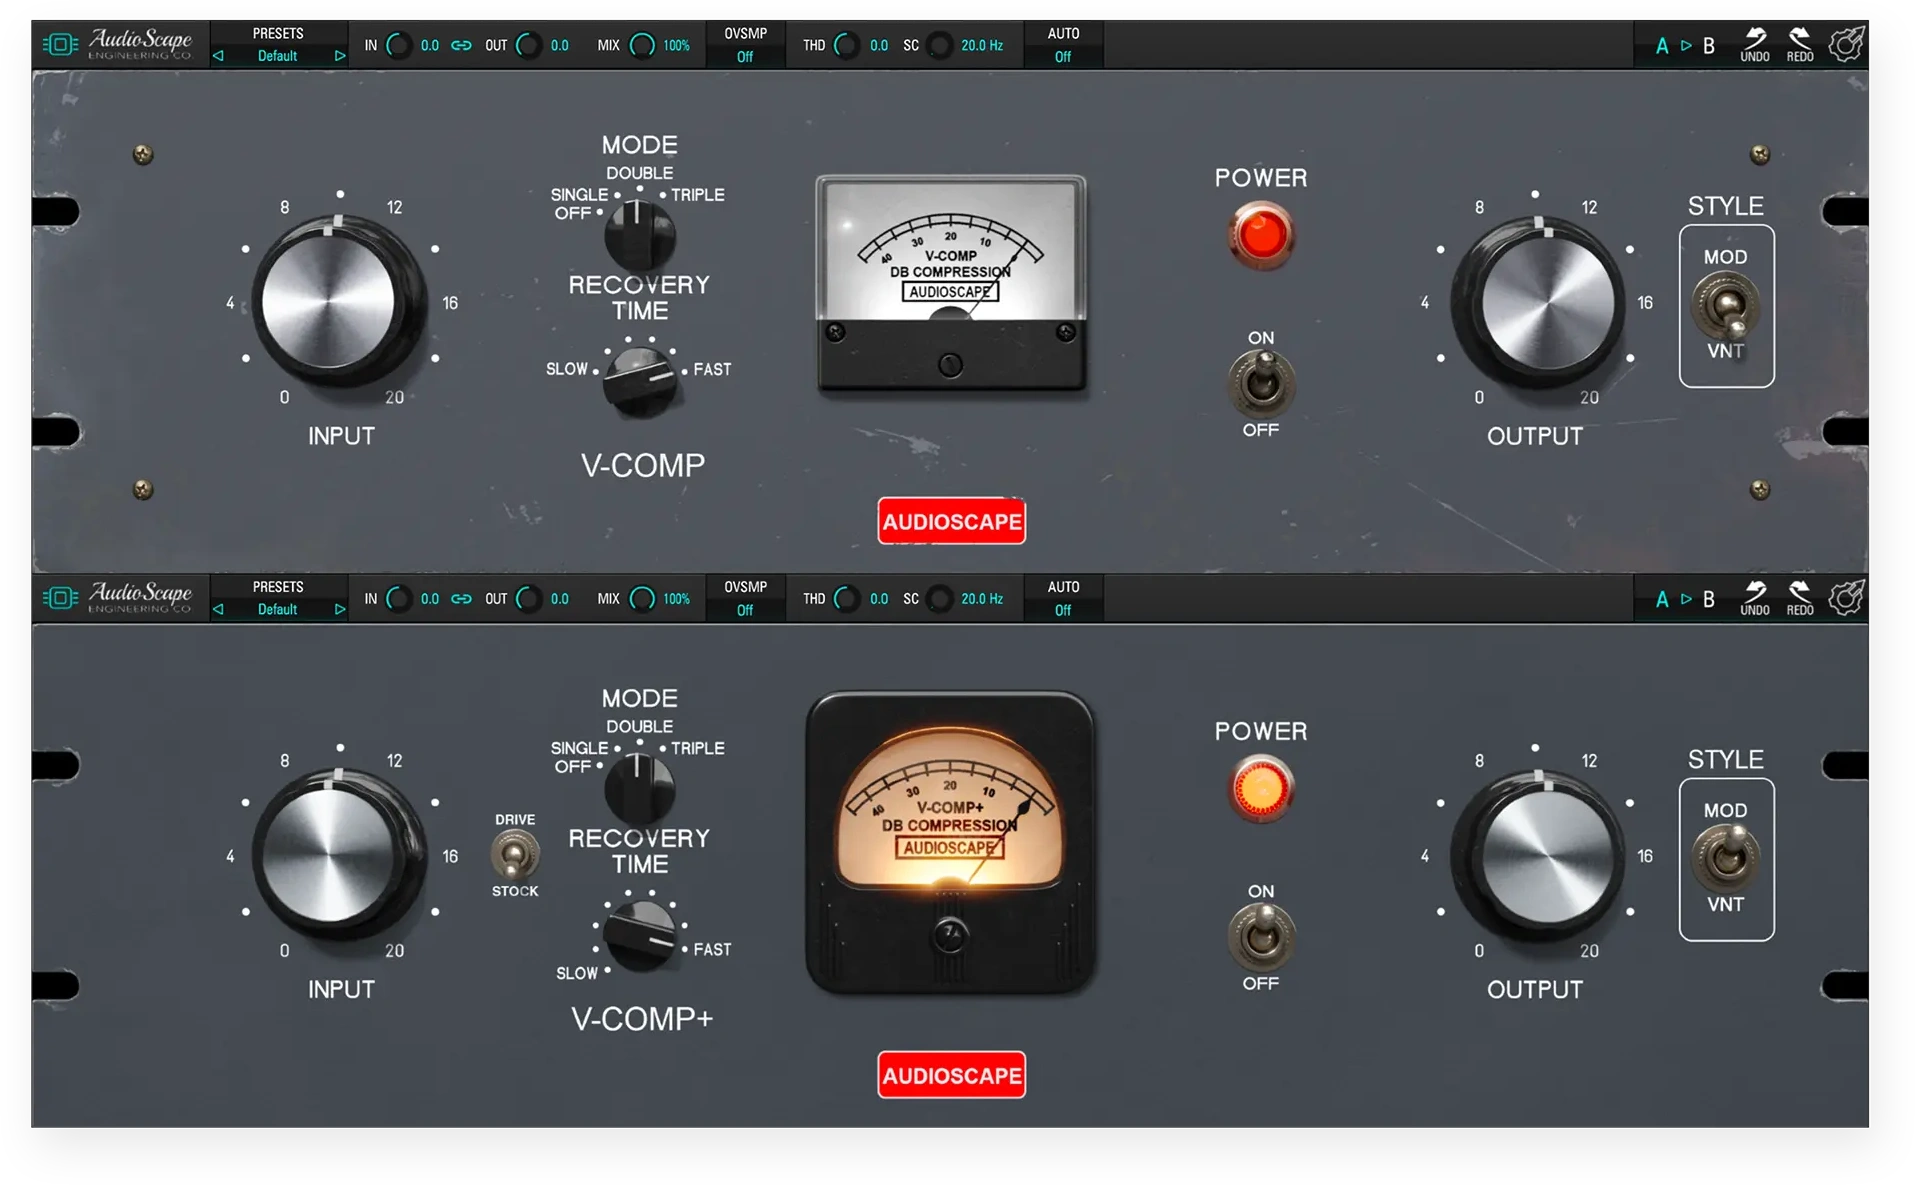
Task: Click the chip icon beside the AudioScape logo in V-COMP+
Action: [60, 598]
